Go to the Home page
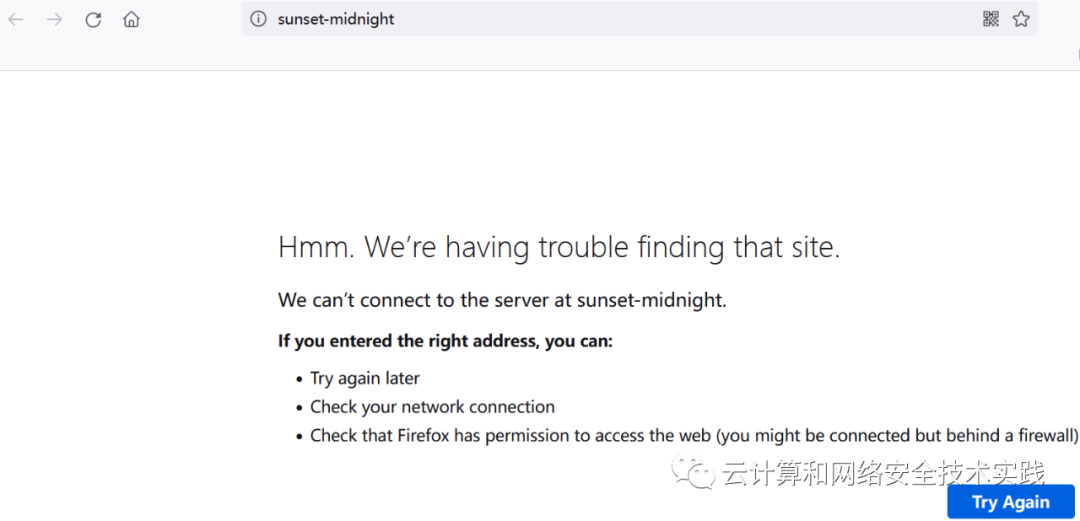This screenshot has height=521, width=1080. 131,19
